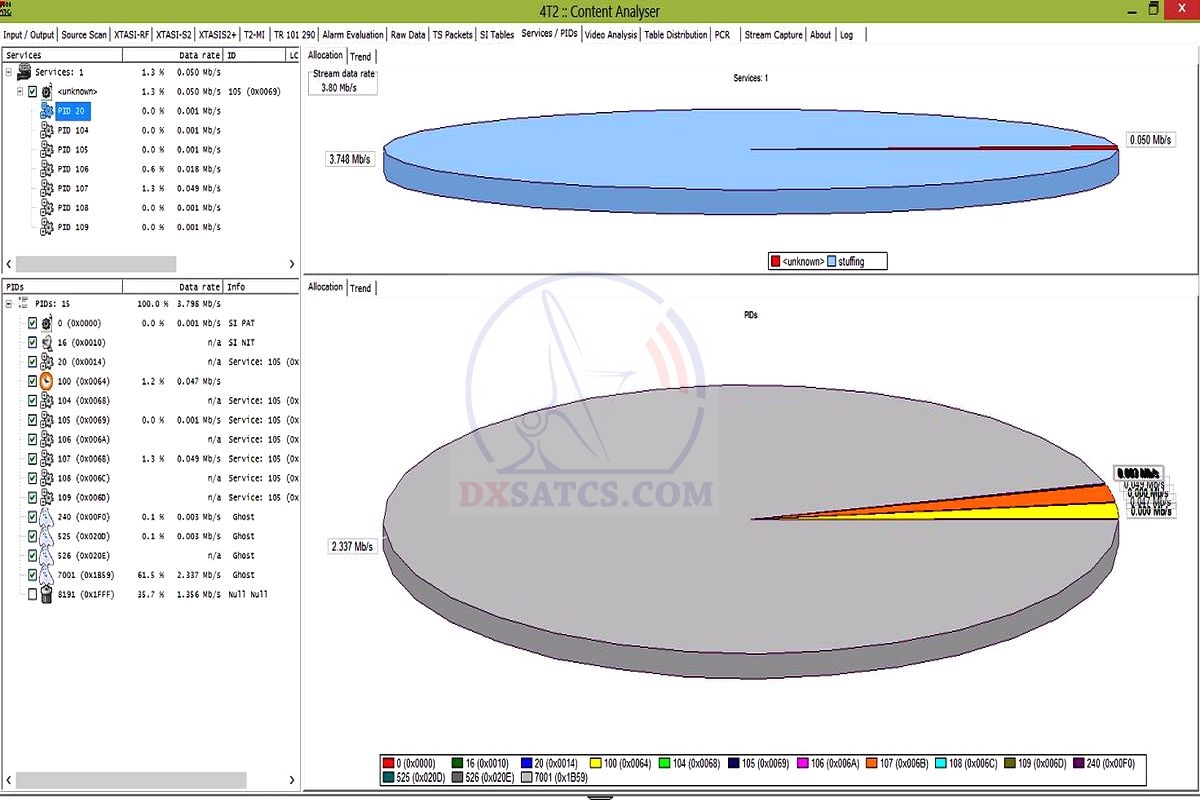Collapse the PIDs: 15 tree node
The image size is (1200, 800).
tap(9, 303)
